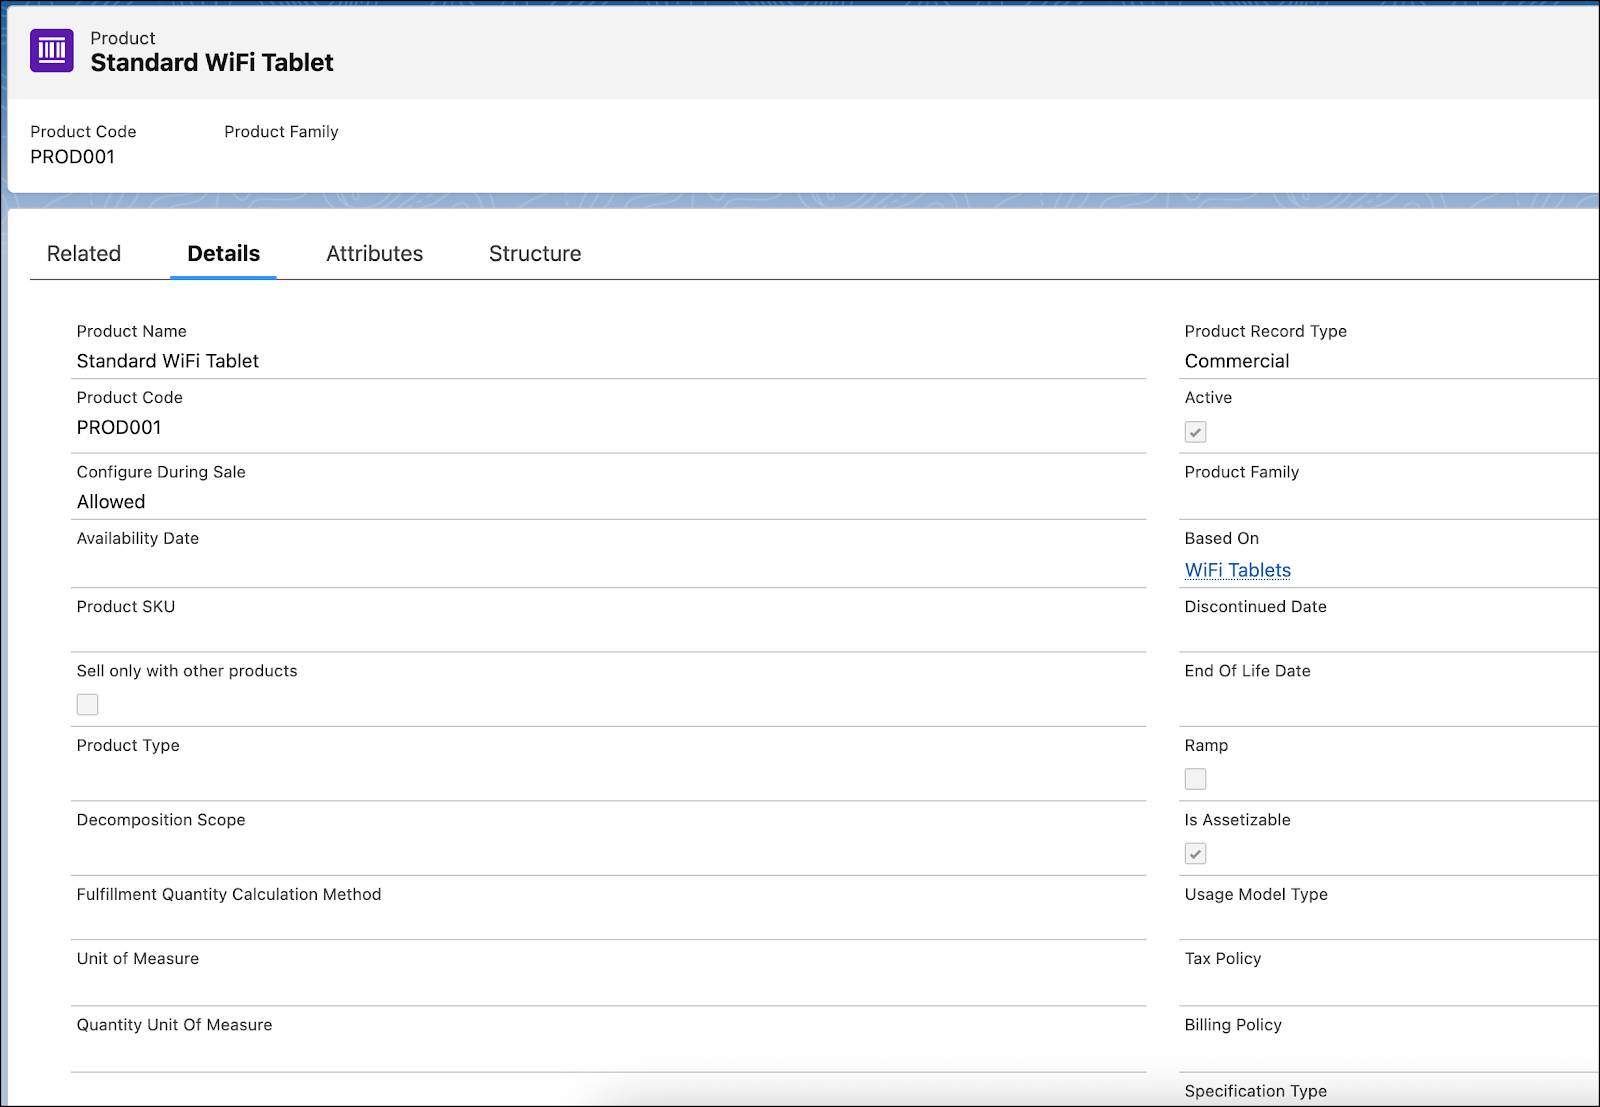Click the Quantity Unit Of Measure label
1600x1107 pixels.
(x=175, y=1025)
